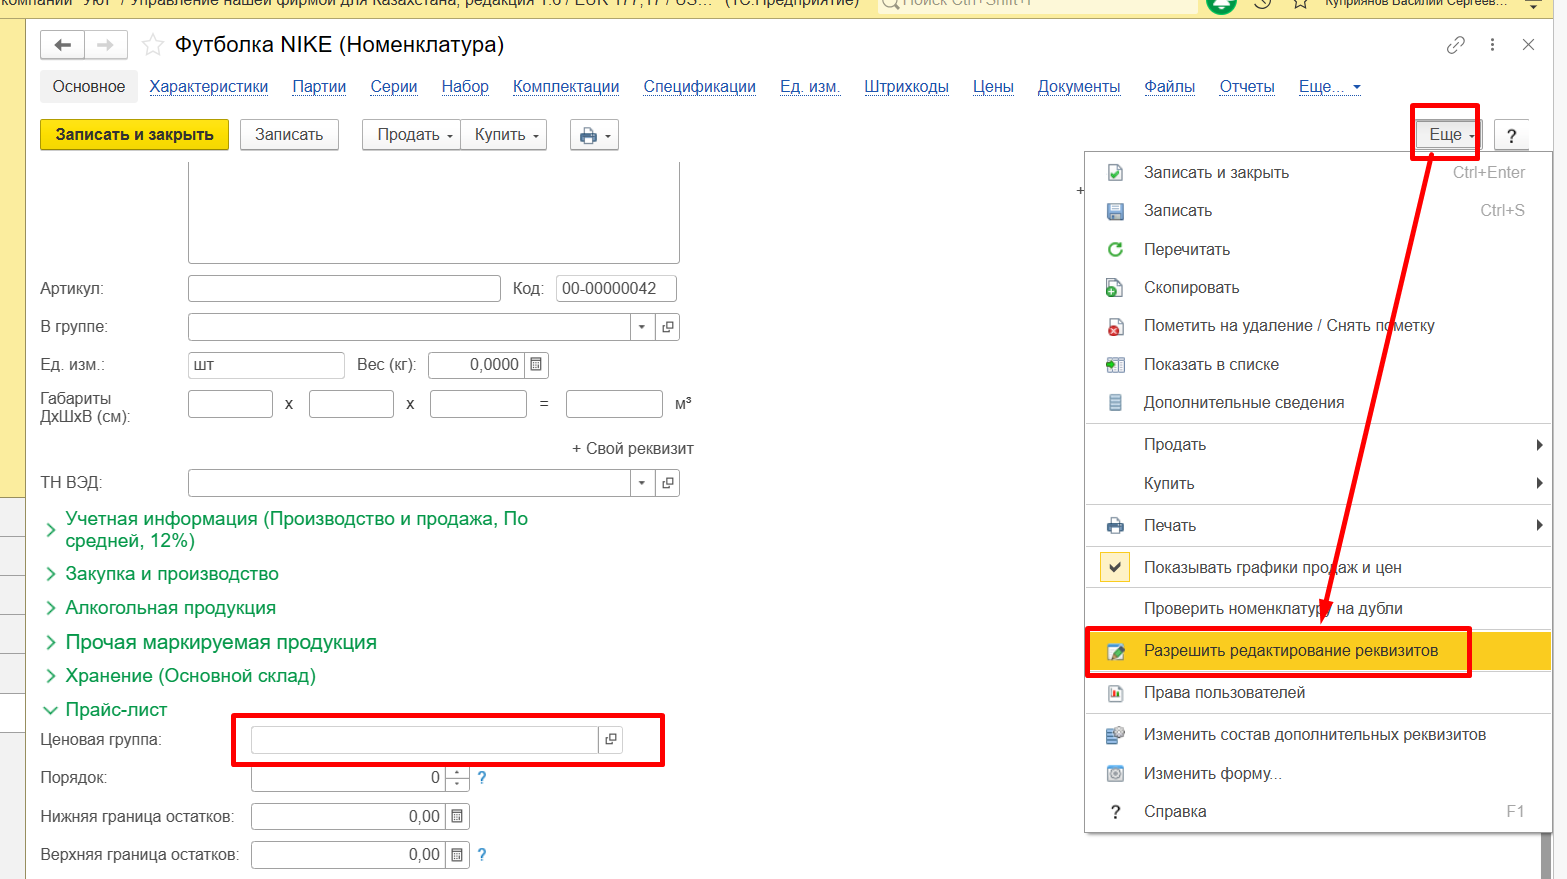Open calculator for the Вес (кг) field
The height and width of the screenshot is (879, 1567).
[536, 365]
